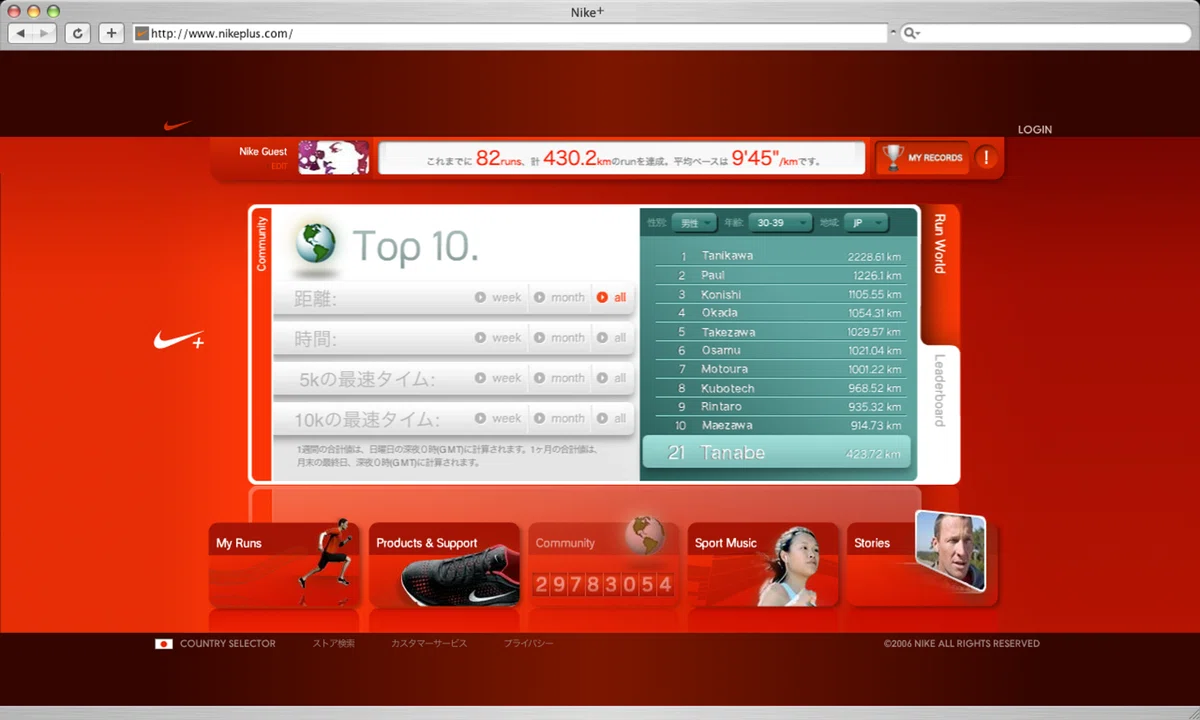The height and width of the screenshot is (720, 1200).
Task: Open the LOGIN link
Action: click(1035, 130)
